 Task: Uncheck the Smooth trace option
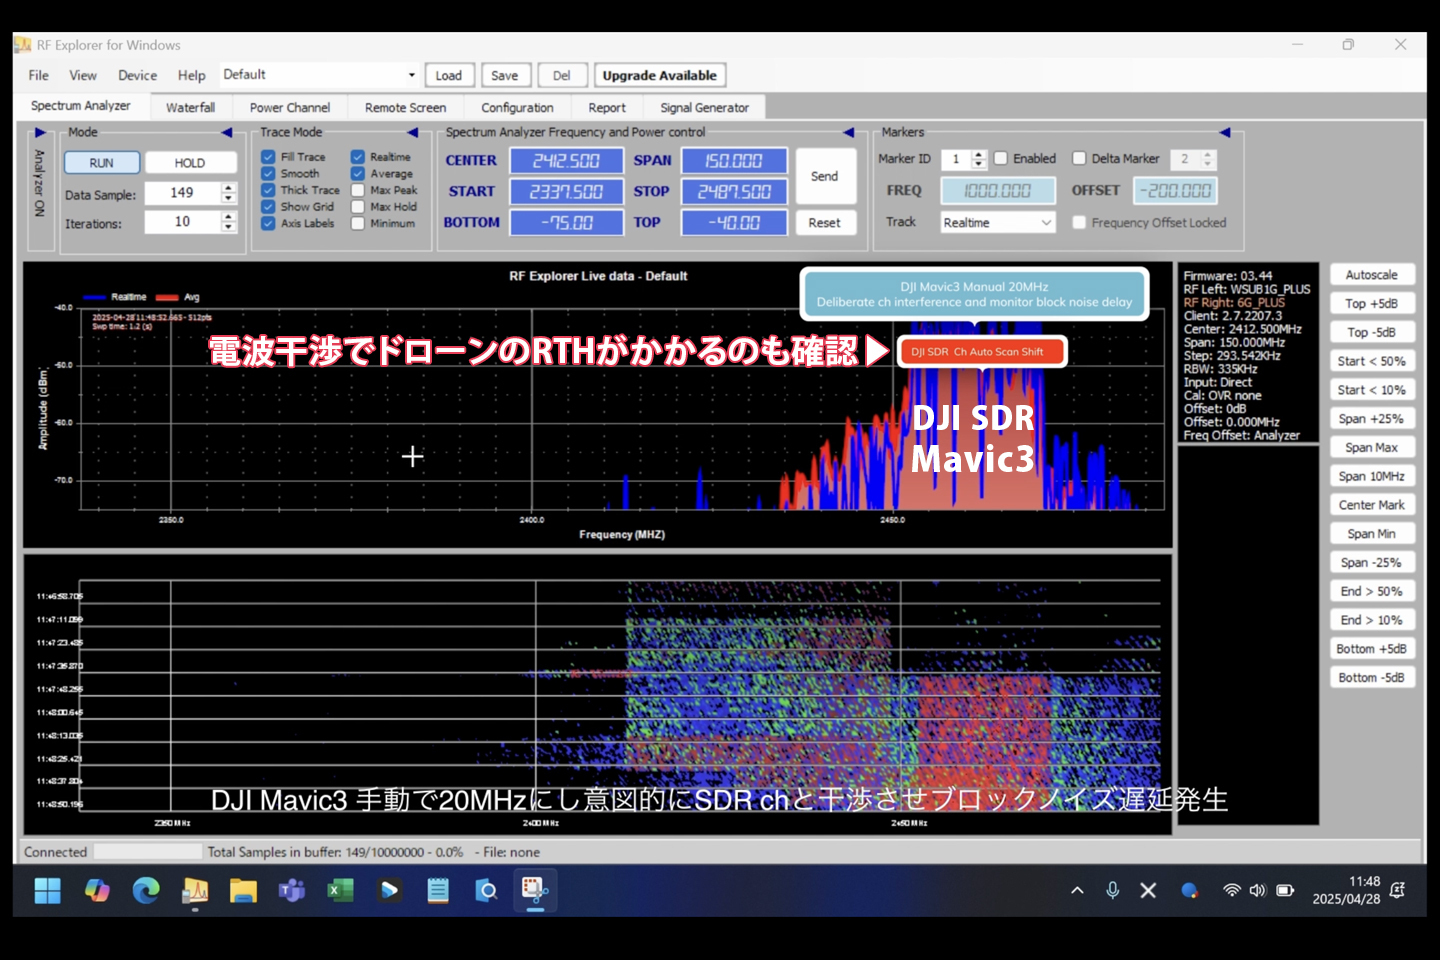click(268, 173)
